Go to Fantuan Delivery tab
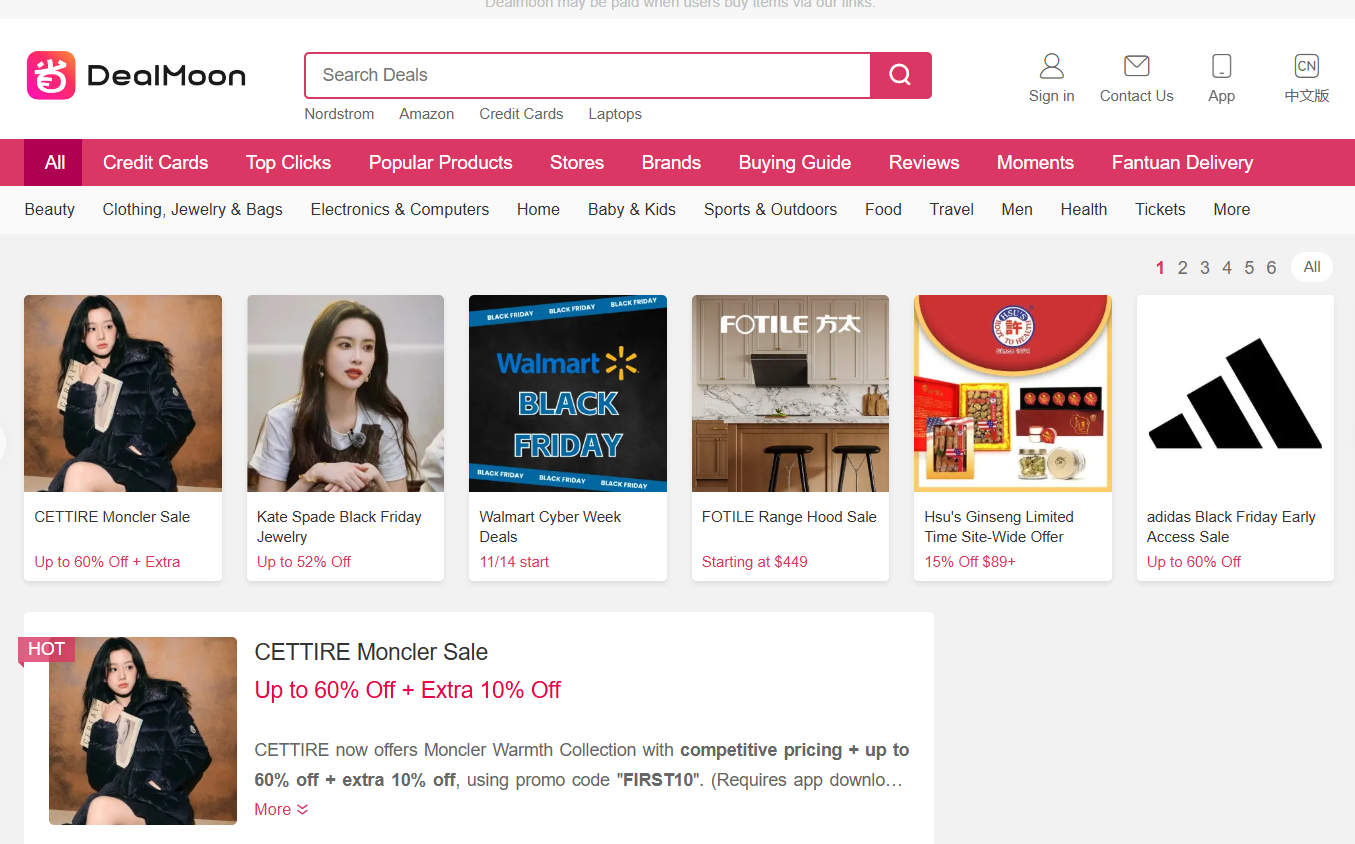 1182,163
